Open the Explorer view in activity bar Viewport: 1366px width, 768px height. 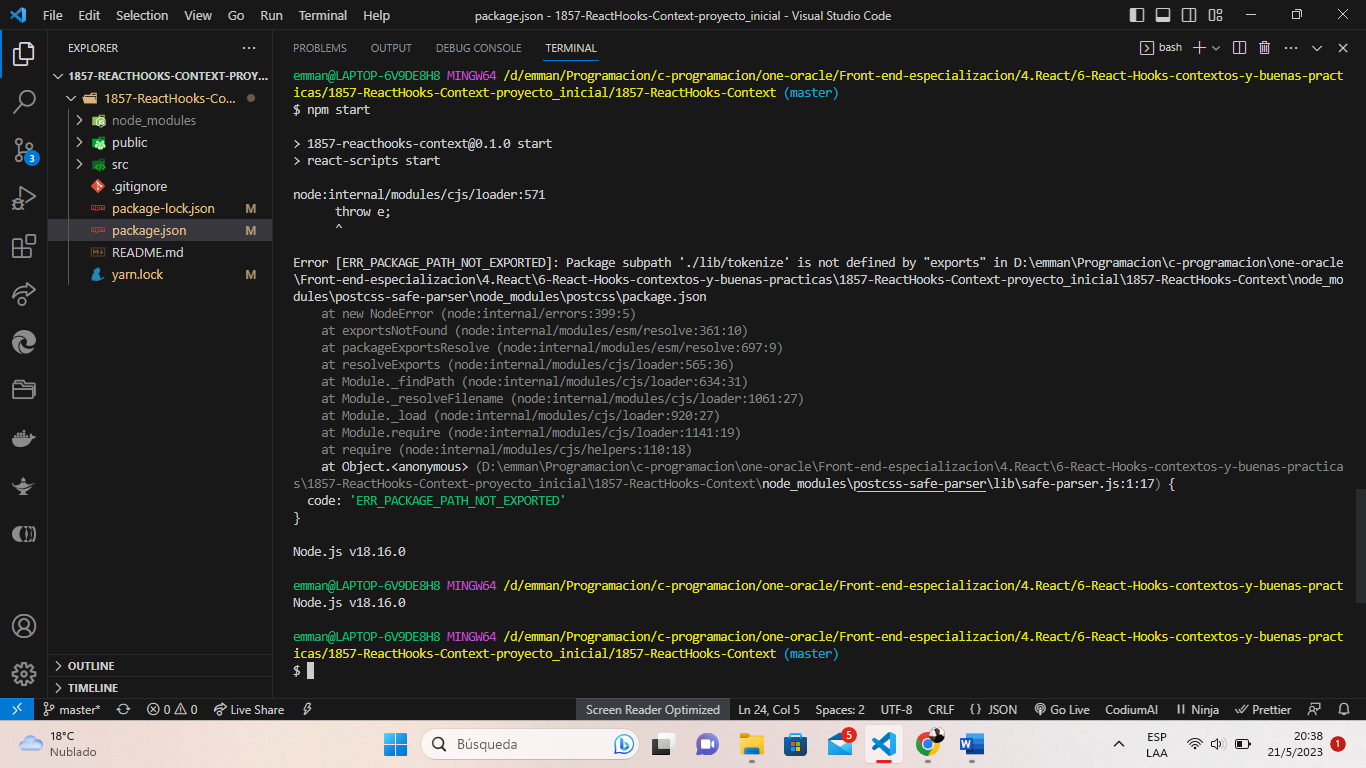[x=23, y=53]
